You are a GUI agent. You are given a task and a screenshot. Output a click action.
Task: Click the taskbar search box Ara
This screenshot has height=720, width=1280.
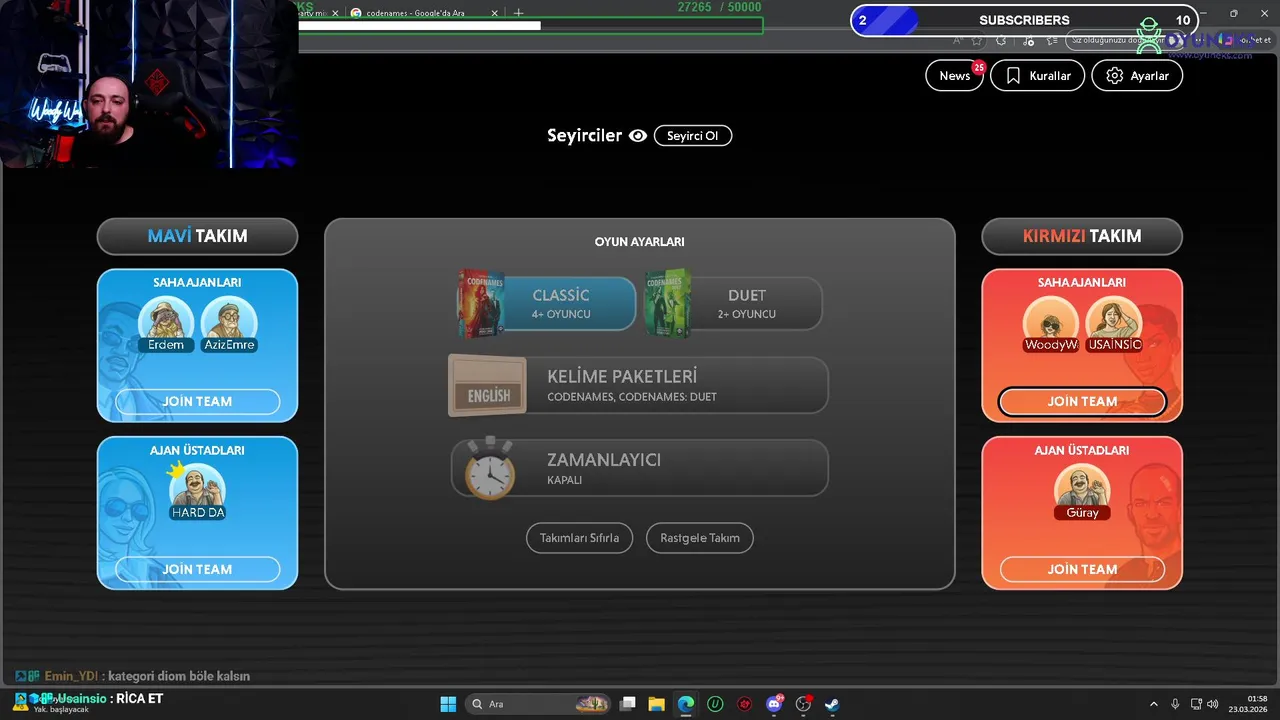pos(540,704)
